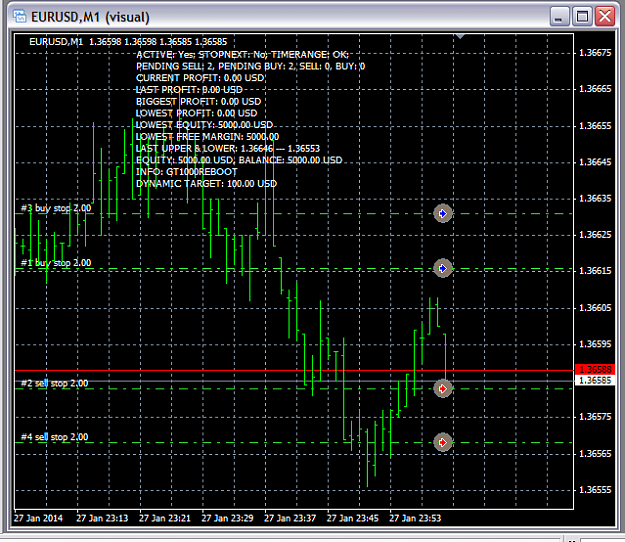The width and height of the screenshot is (625, 542).
Task: Select the '#1 buy stop 2.00' order label
Action: point(56,263)
